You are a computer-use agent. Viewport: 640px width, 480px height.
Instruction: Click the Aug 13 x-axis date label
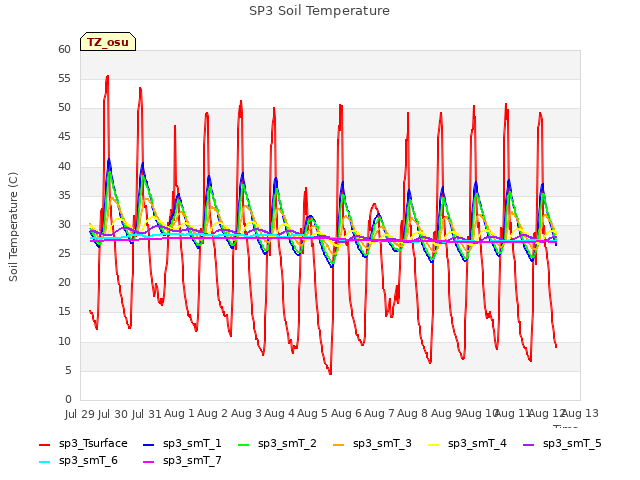[580, 414]
